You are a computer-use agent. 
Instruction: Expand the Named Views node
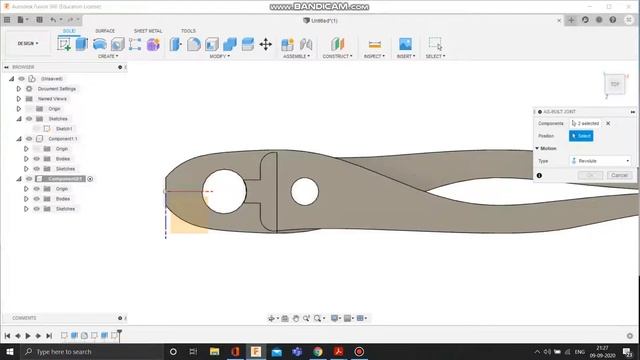19,99
